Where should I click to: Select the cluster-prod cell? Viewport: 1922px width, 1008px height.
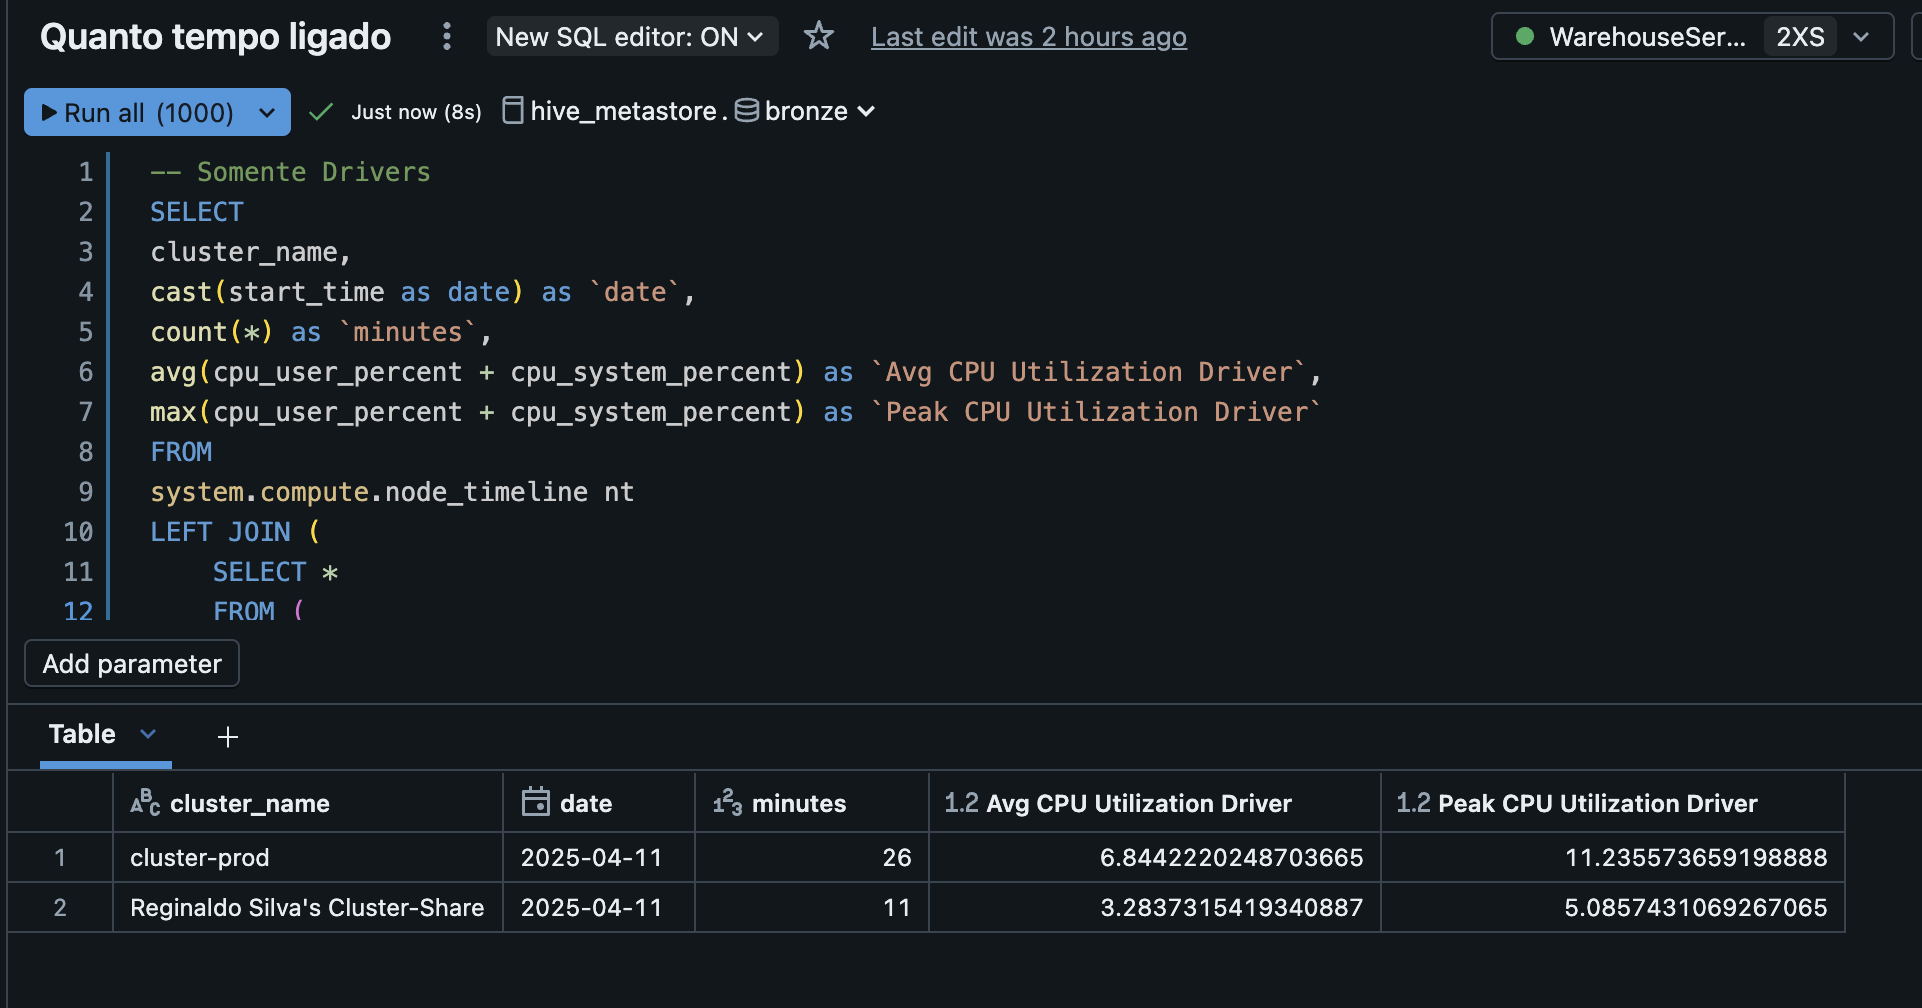pyautogui.click(x=308, y=857)
